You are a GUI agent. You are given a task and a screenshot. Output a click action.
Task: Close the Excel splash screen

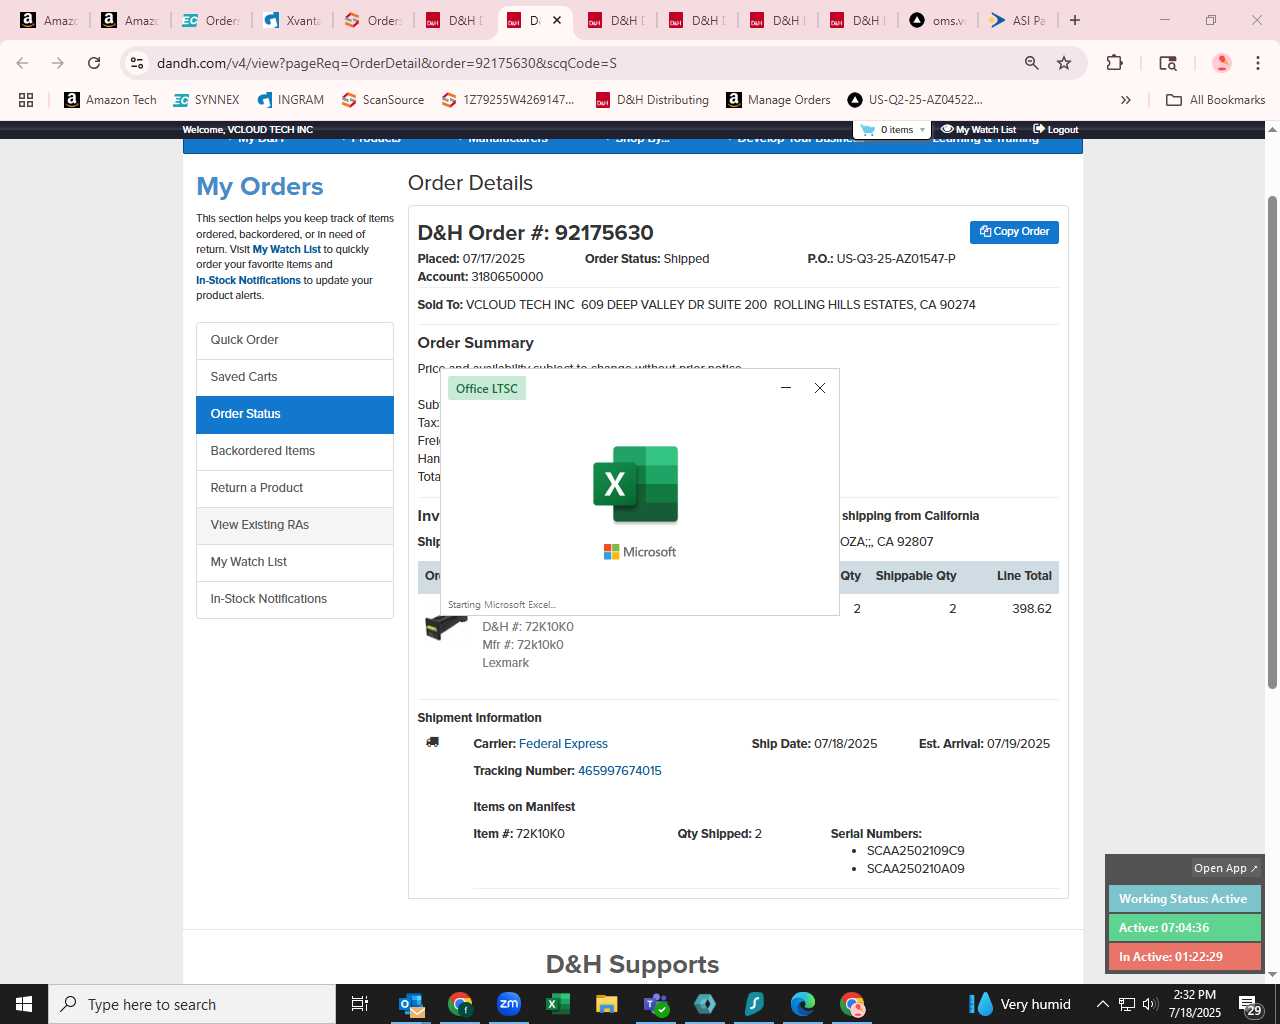click(820, 388)
